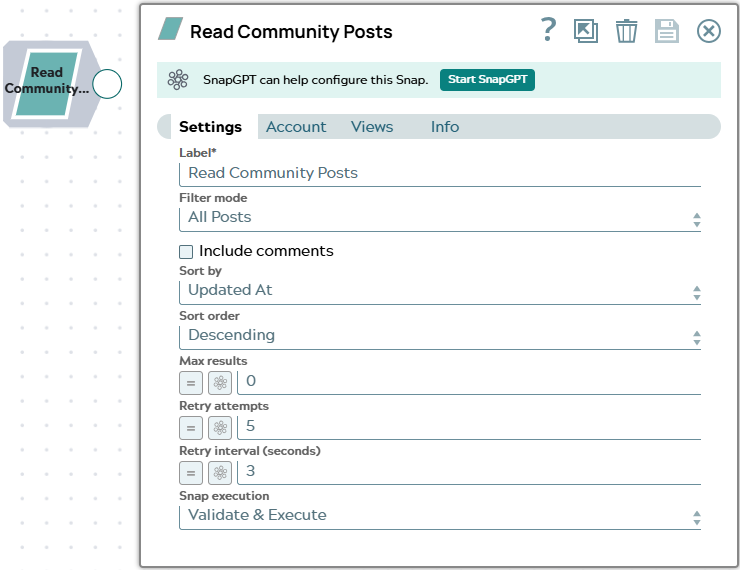
Task: Switch to the Settings tab
Action: tap(210, 127)
